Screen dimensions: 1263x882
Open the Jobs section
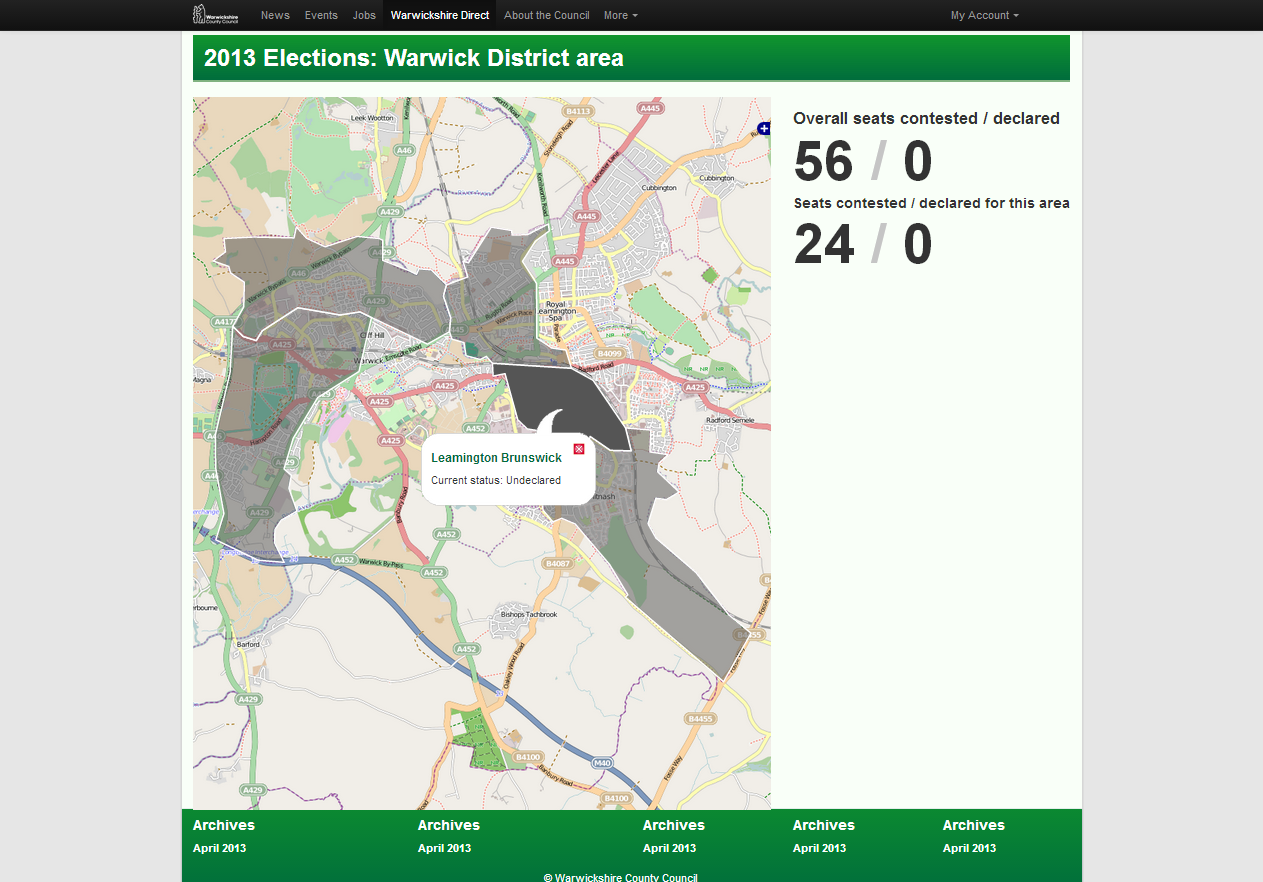364,15
